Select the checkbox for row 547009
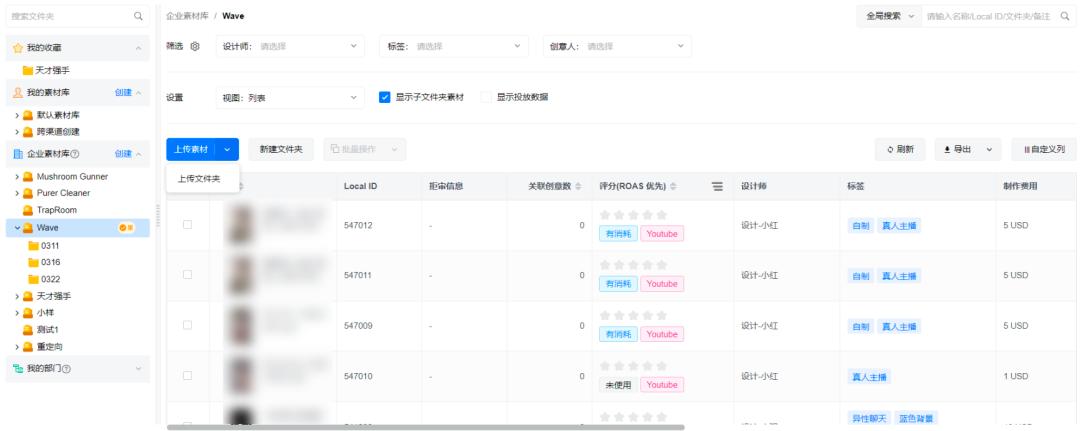1080x431 pixels. (187, 325)
